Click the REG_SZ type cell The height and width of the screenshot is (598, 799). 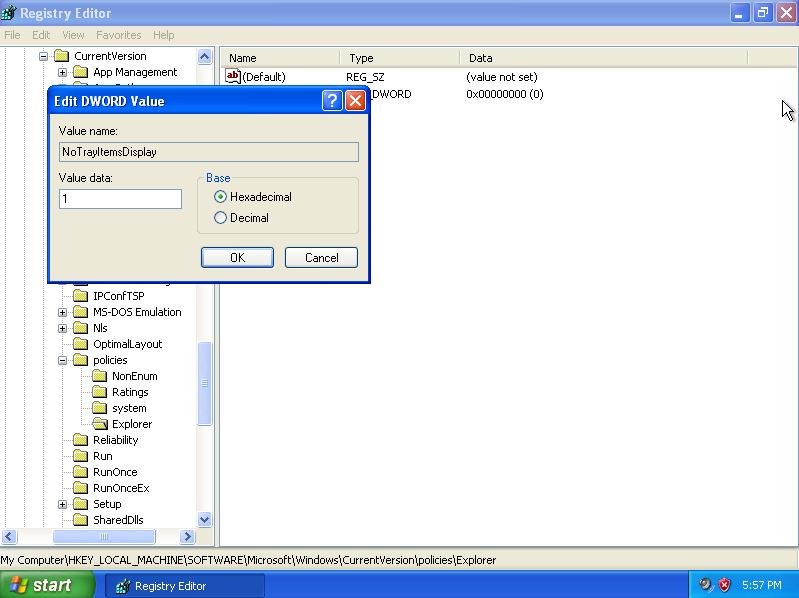coord(365,77)
